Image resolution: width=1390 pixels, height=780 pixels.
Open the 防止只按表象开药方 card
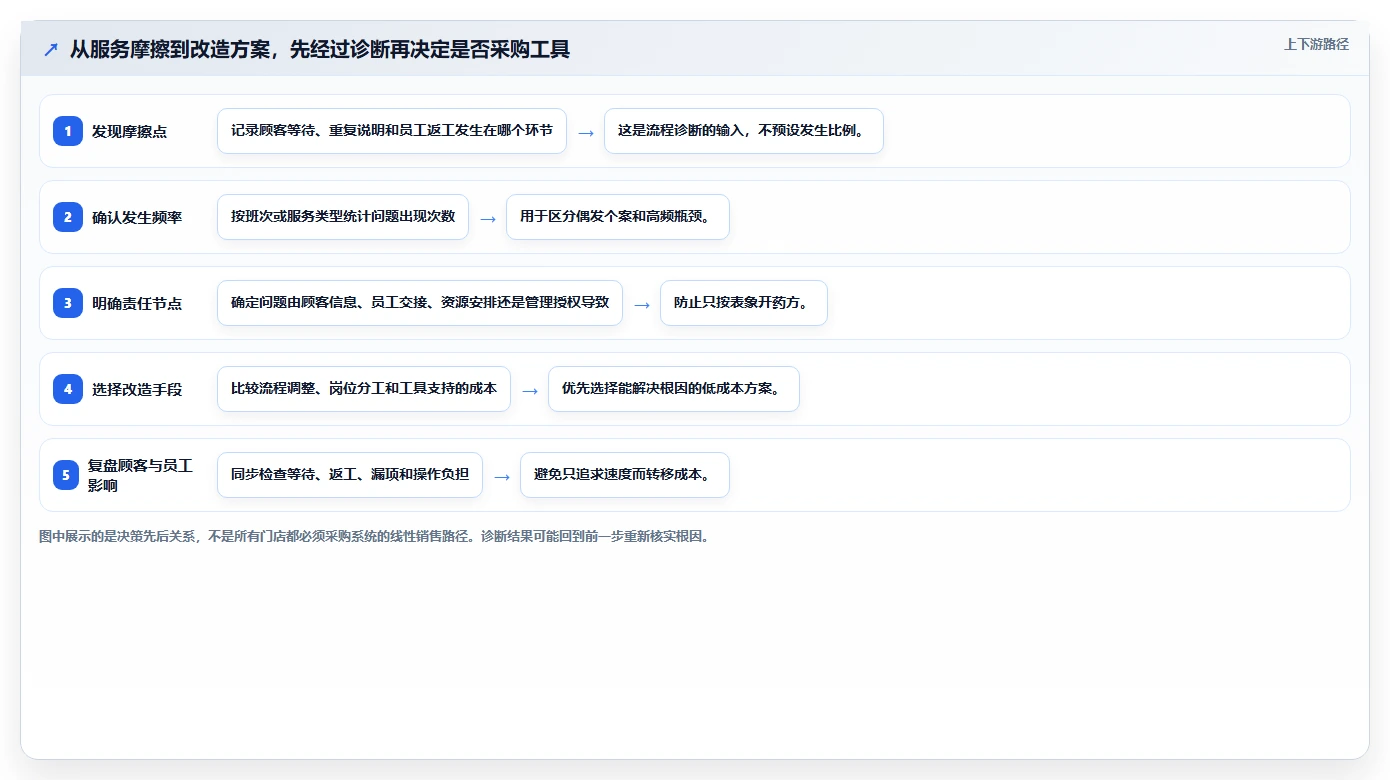pos(744,303)
